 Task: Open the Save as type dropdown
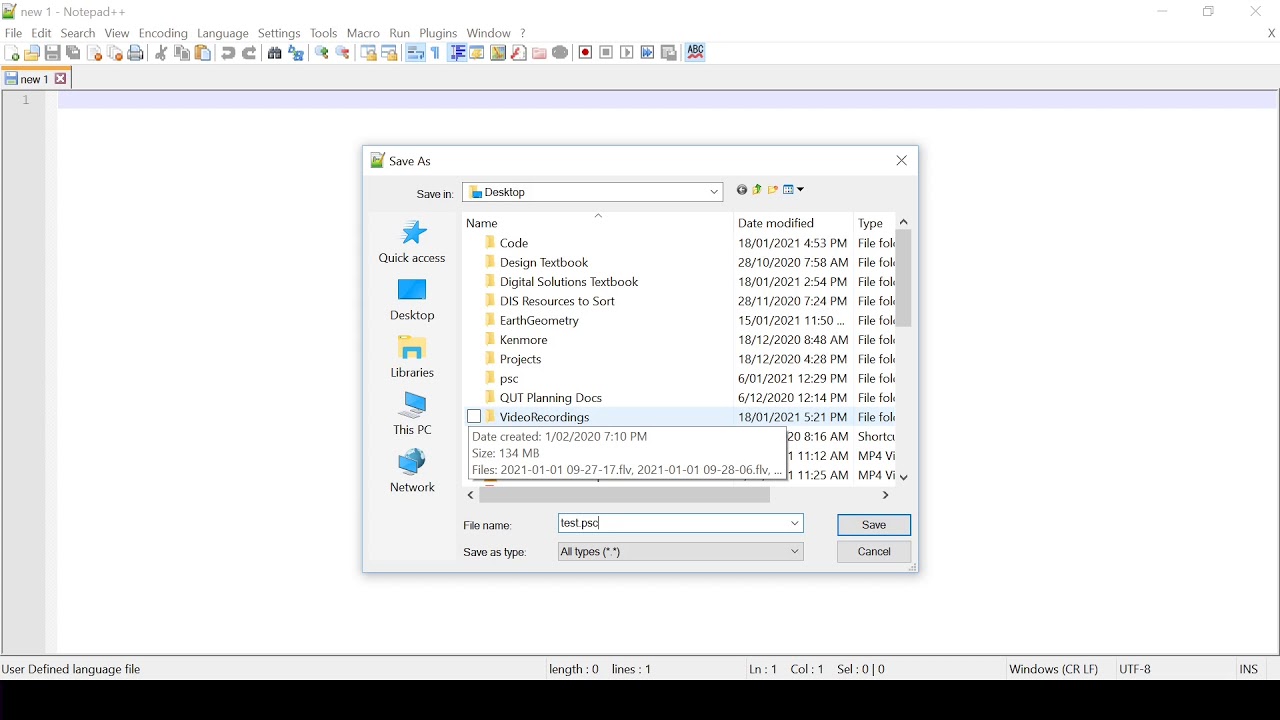coord(681,552)
